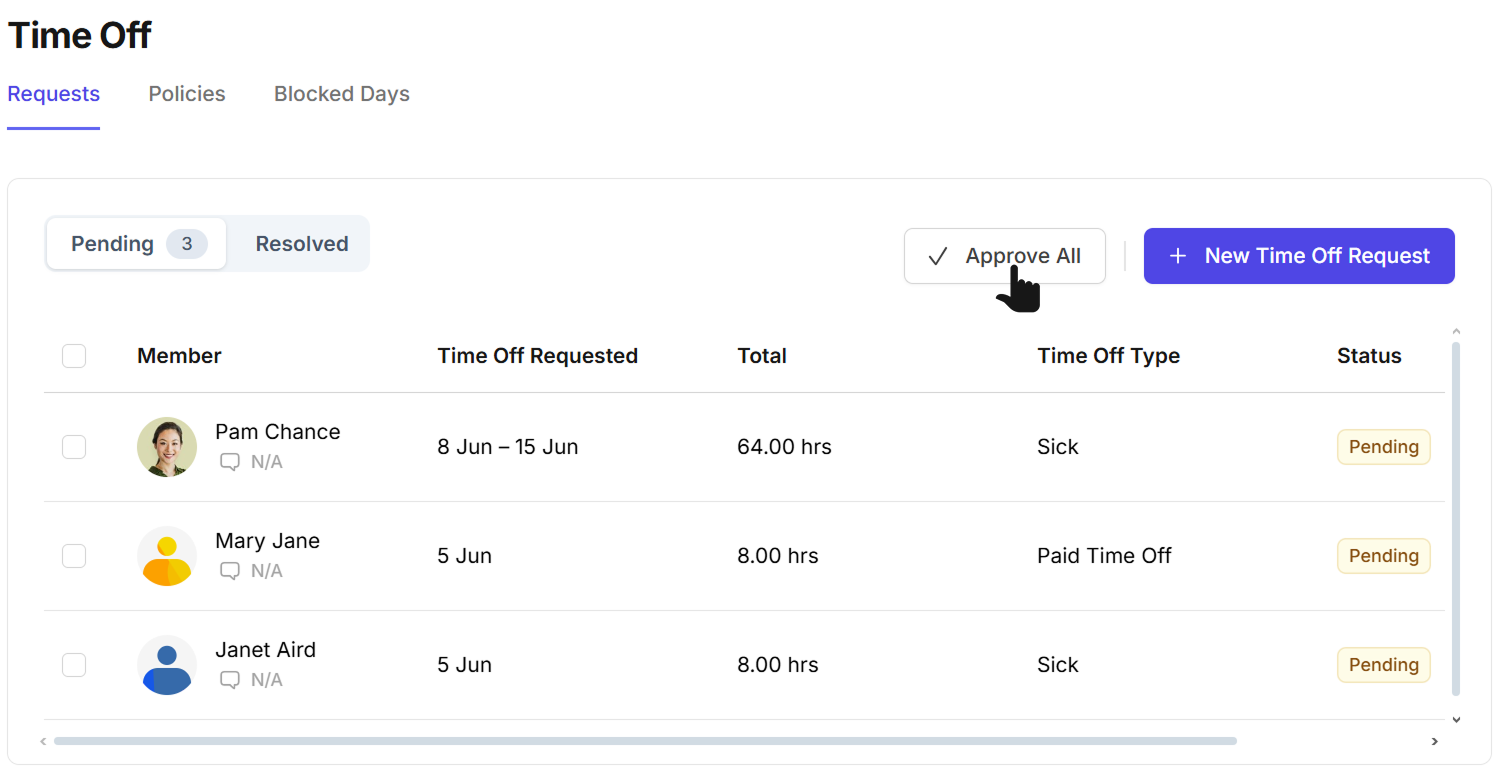The height and width of the screenshot is (774, 1500).
Task: Click the 8 Jun – 15 Jun date cell
Action: pos(508,447)
